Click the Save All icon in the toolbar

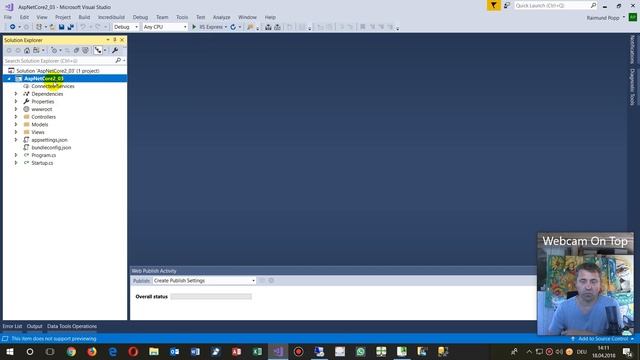tap(71, 27)
